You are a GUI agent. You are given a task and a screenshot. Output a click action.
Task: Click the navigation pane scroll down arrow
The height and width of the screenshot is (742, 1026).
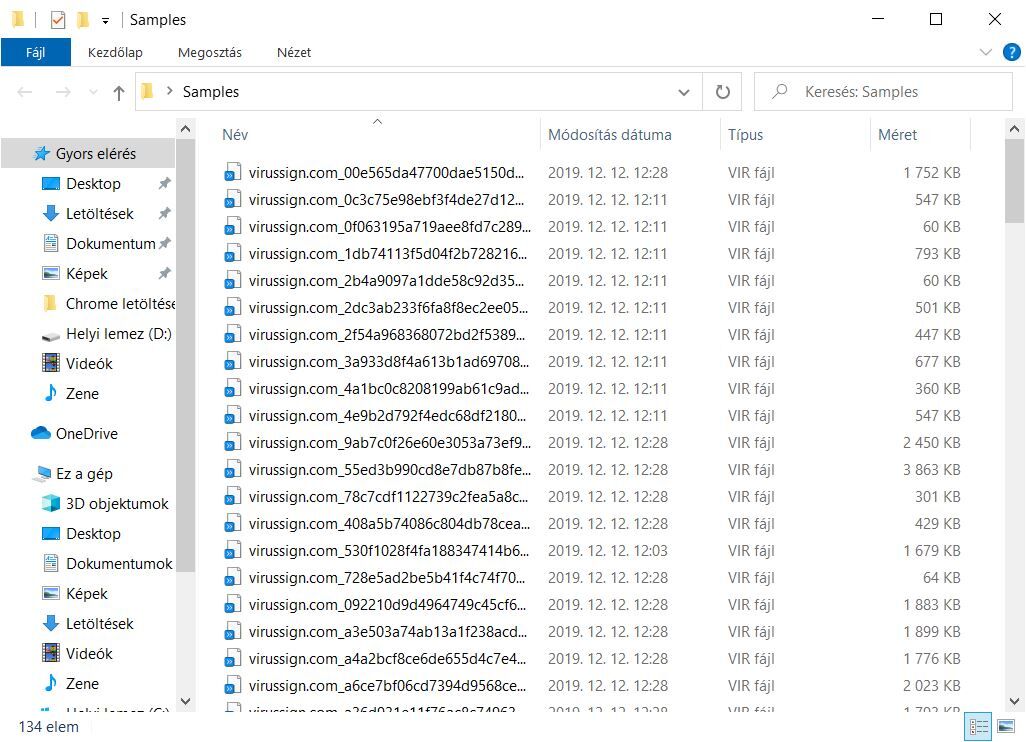click(186, 701)
